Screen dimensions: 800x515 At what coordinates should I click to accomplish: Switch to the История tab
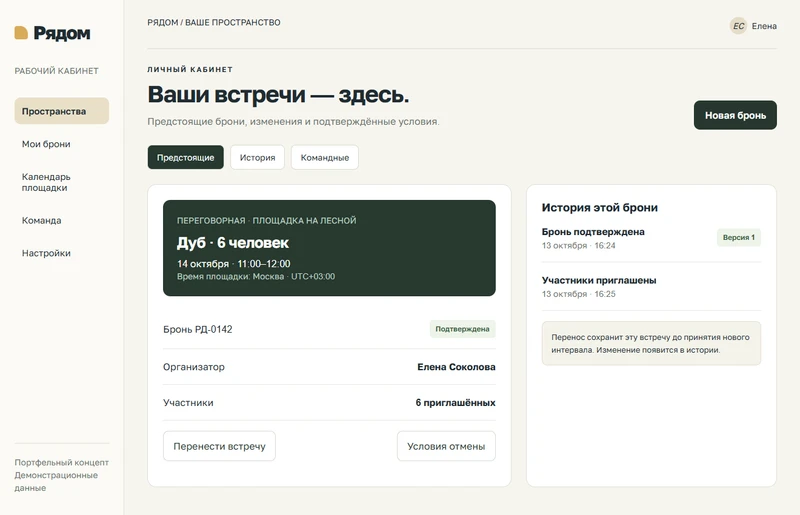[257, 157]
